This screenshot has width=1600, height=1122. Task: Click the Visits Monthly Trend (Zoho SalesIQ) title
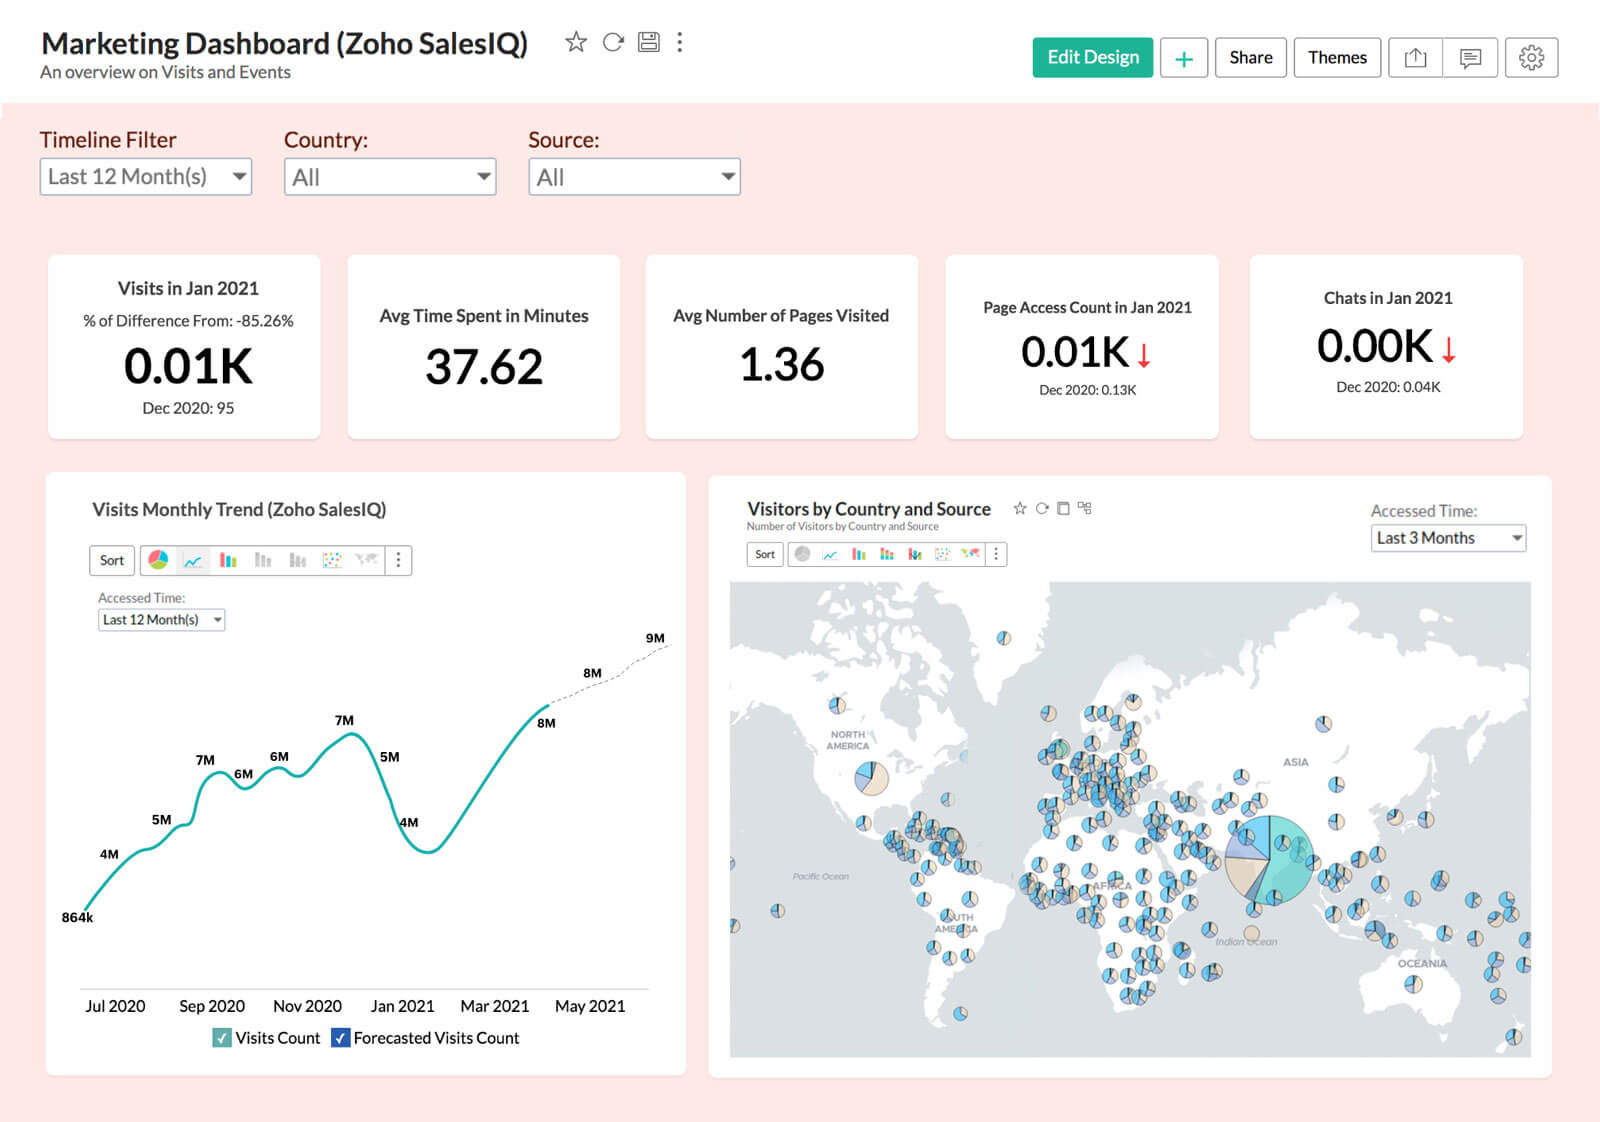[239, 510]
